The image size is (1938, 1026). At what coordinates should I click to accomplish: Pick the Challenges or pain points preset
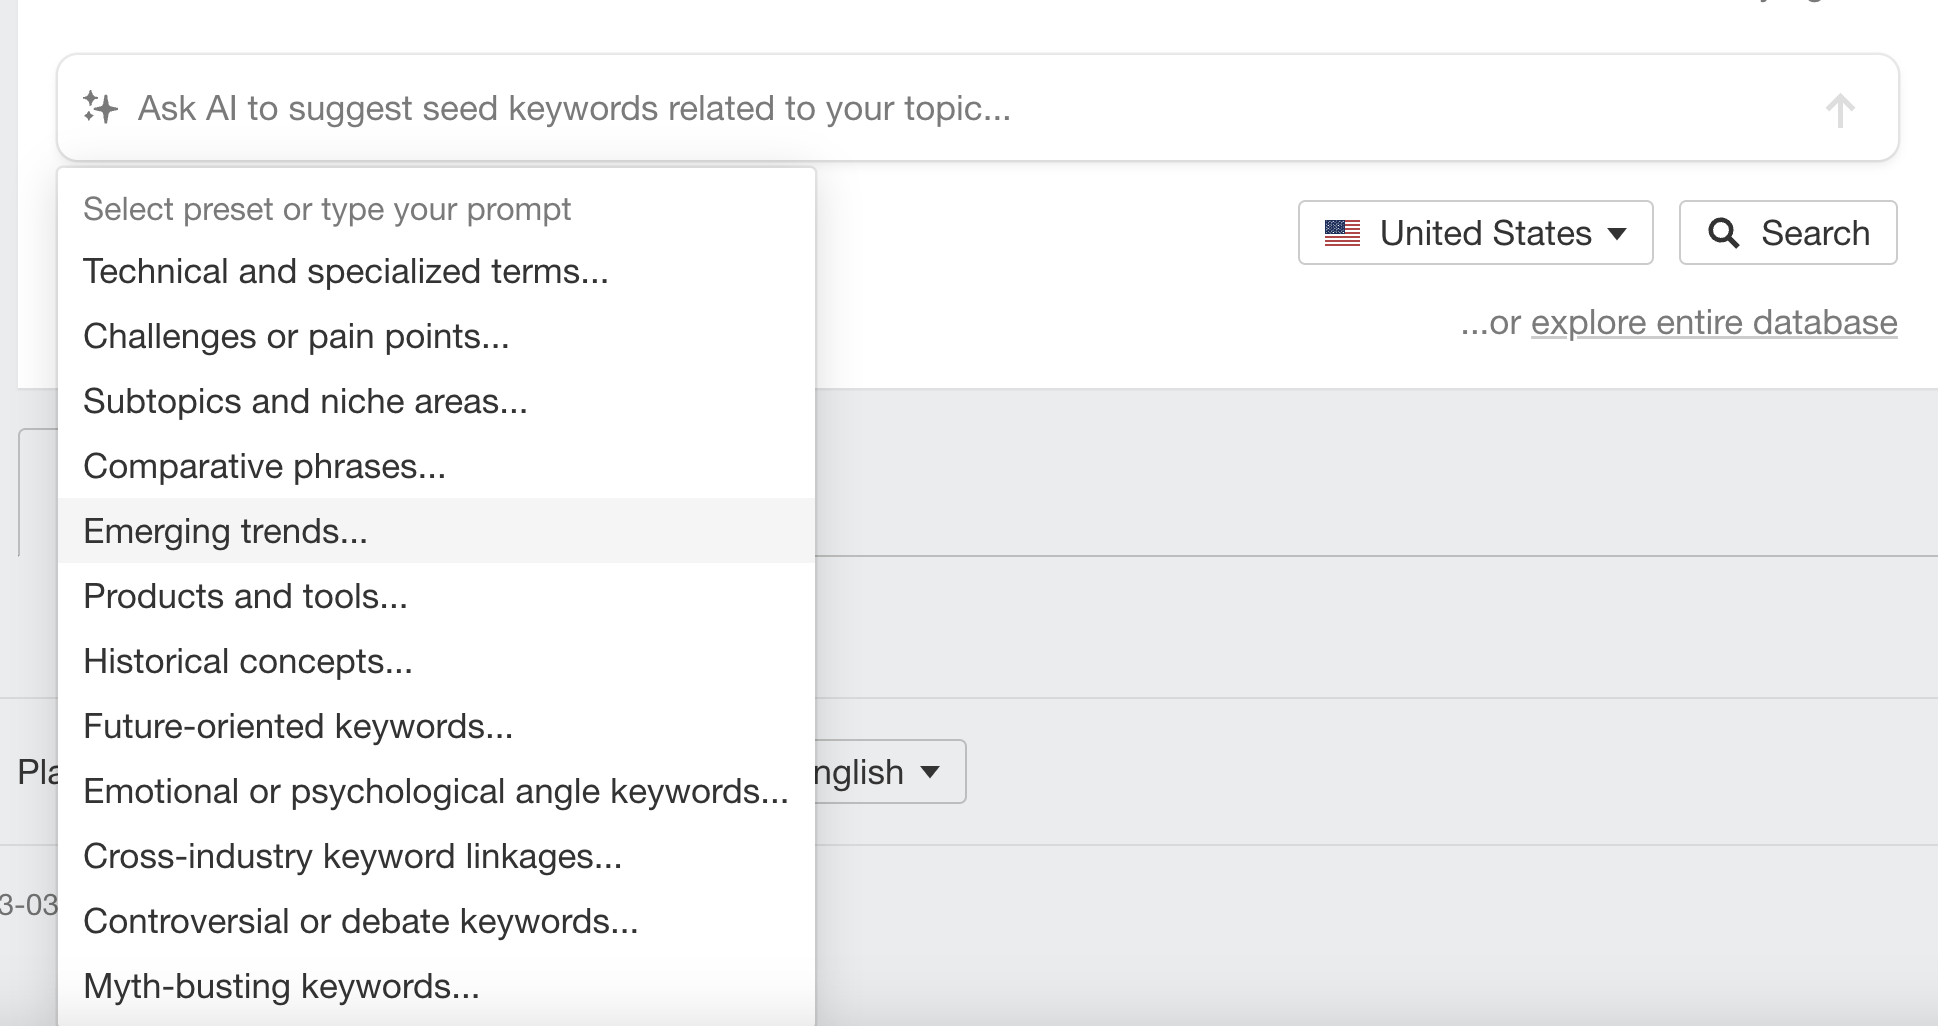point(296,336)
